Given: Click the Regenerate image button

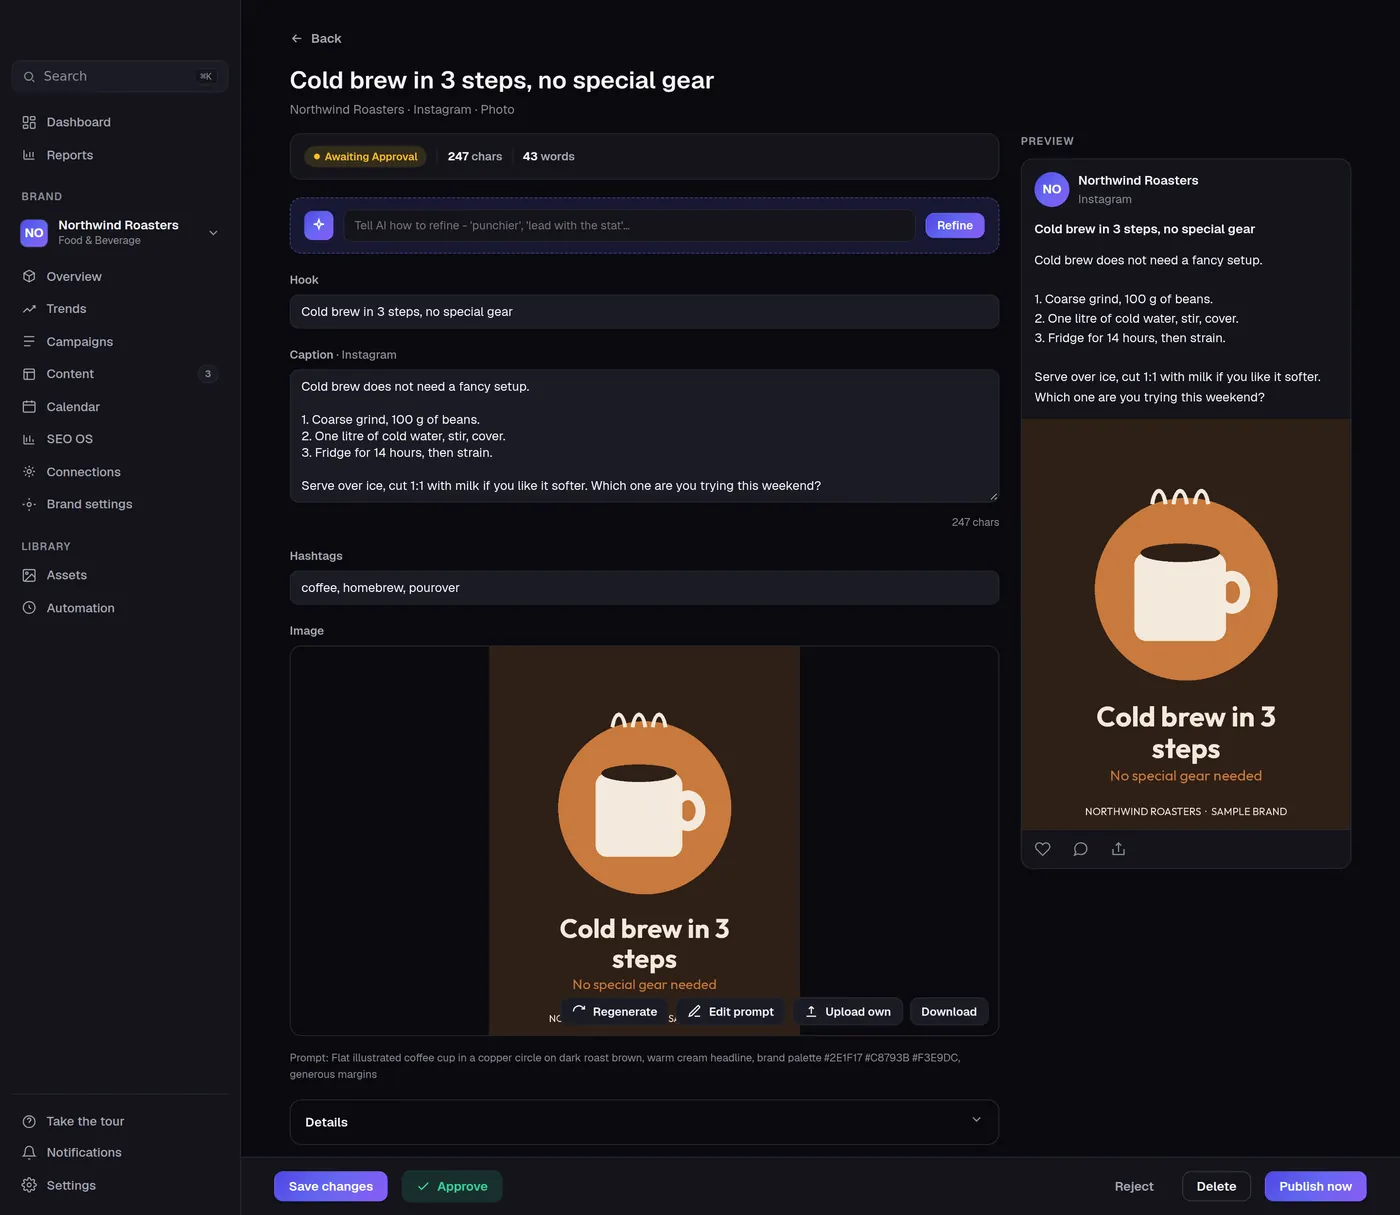Looking at the screenshot, I should tap(615, 1012).
